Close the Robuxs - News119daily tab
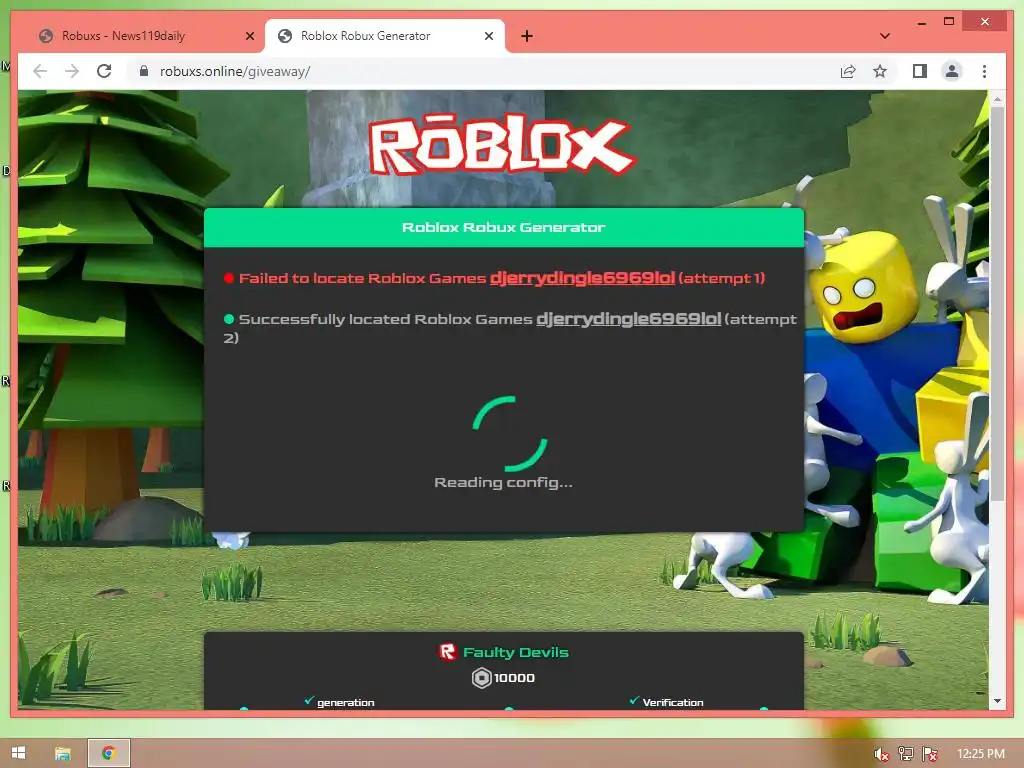 (x=249, y=36)
